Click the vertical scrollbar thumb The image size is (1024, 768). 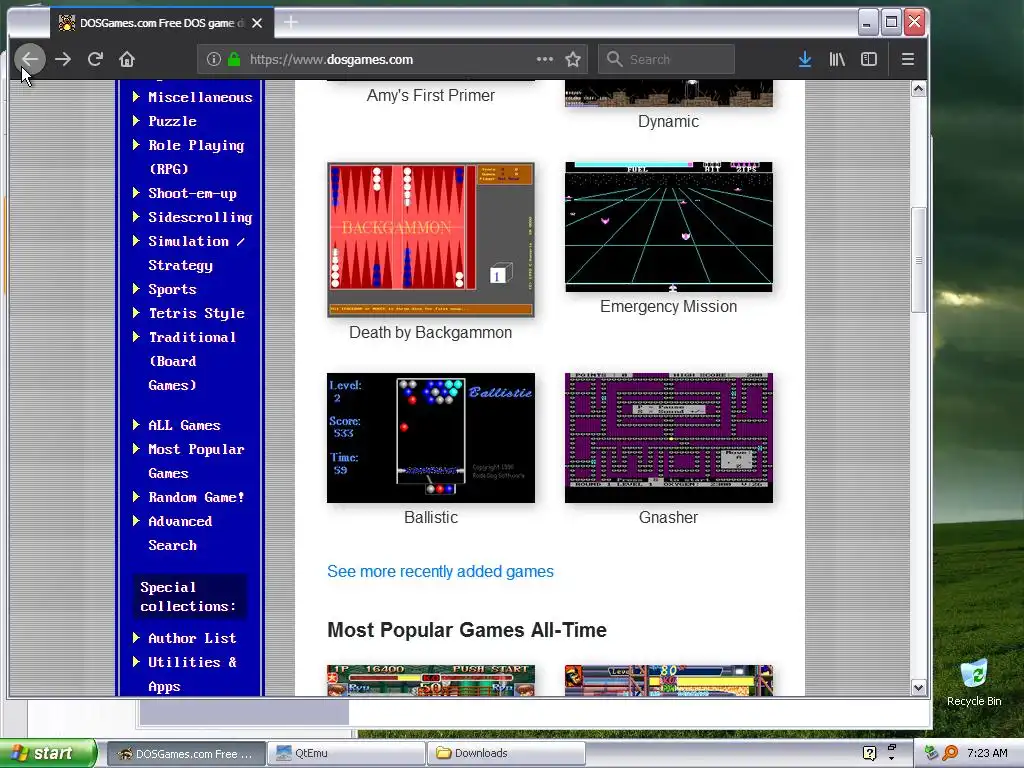pos(918,260)
